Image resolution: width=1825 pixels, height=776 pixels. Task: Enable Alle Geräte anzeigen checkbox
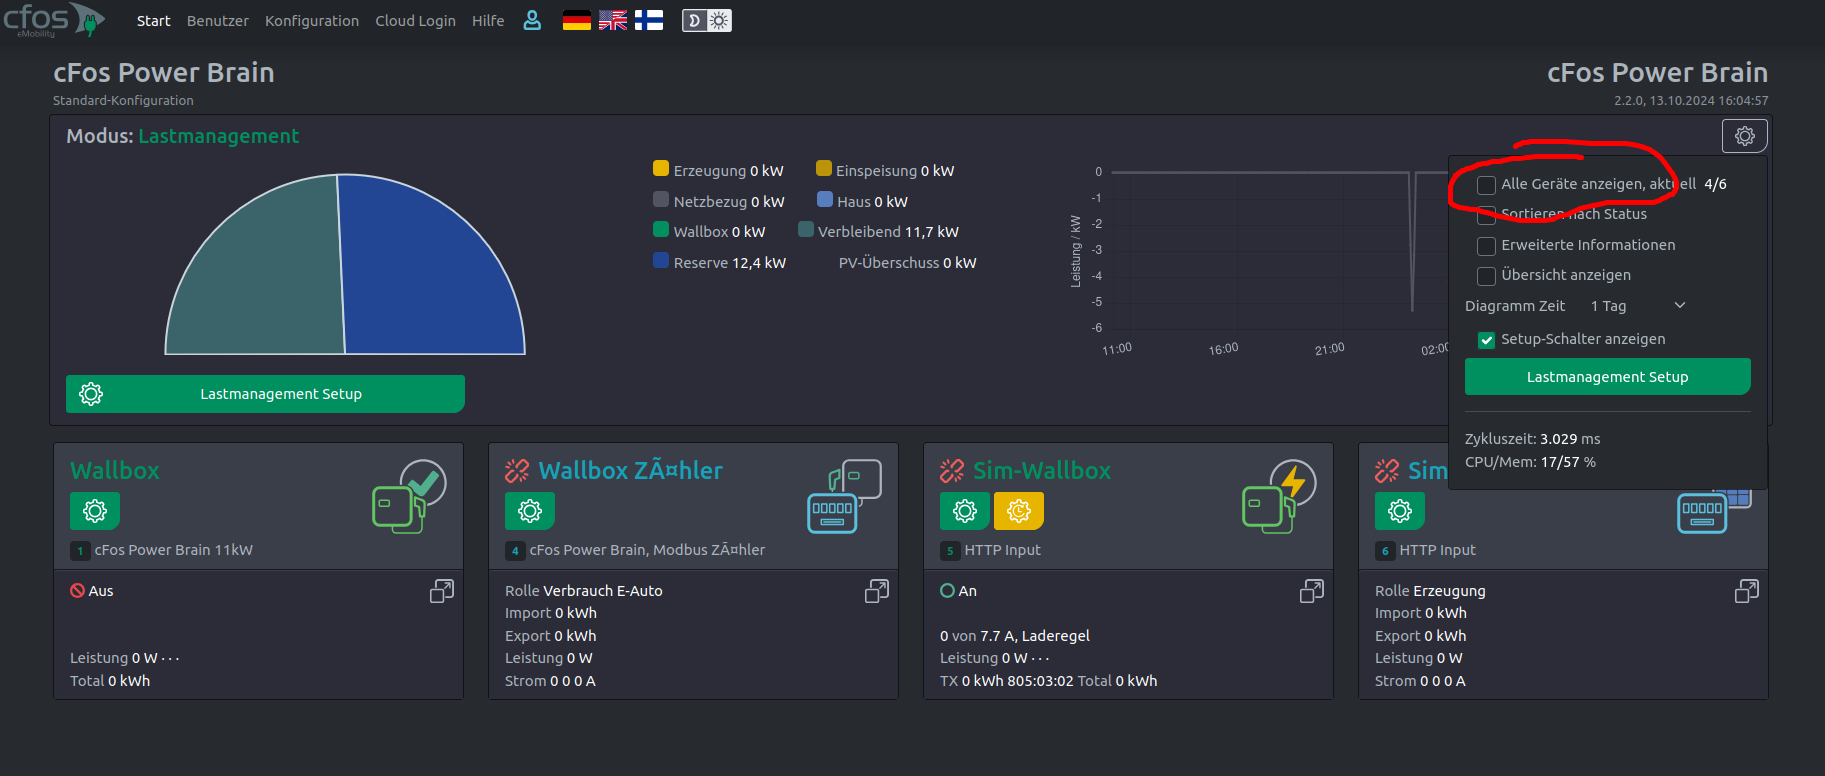tap(1487, 185)
